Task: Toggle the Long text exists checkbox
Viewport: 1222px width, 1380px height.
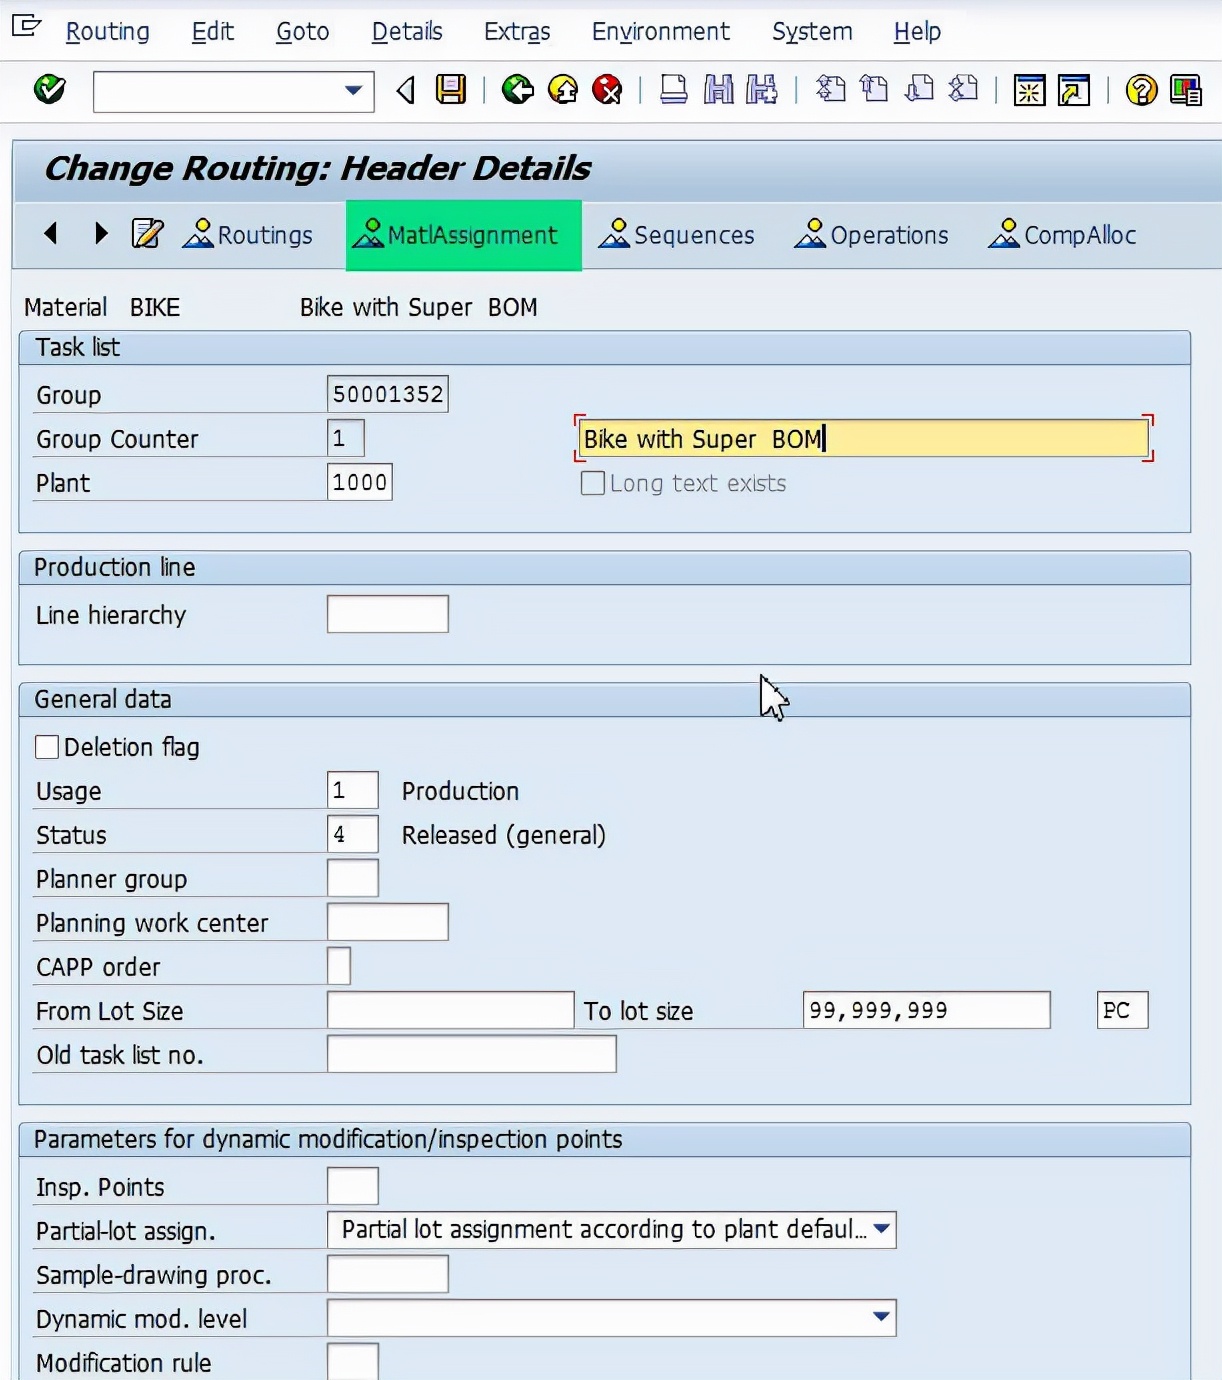Action: (x=593, y=483)
